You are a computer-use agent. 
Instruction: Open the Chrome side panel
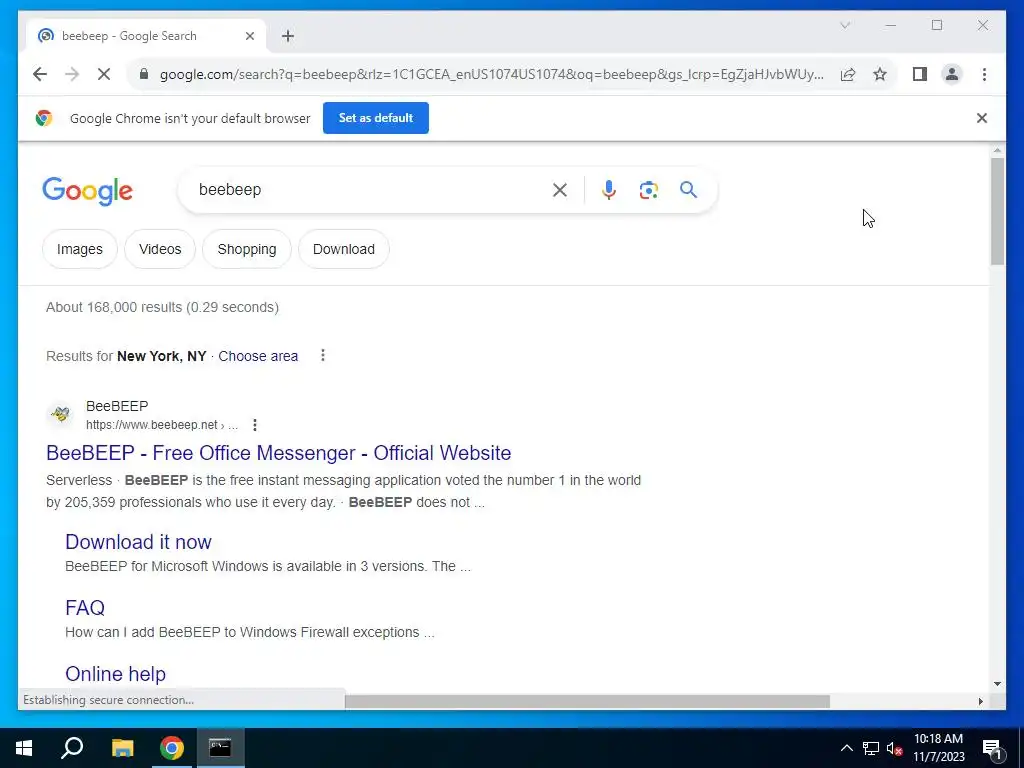(920, 74)
